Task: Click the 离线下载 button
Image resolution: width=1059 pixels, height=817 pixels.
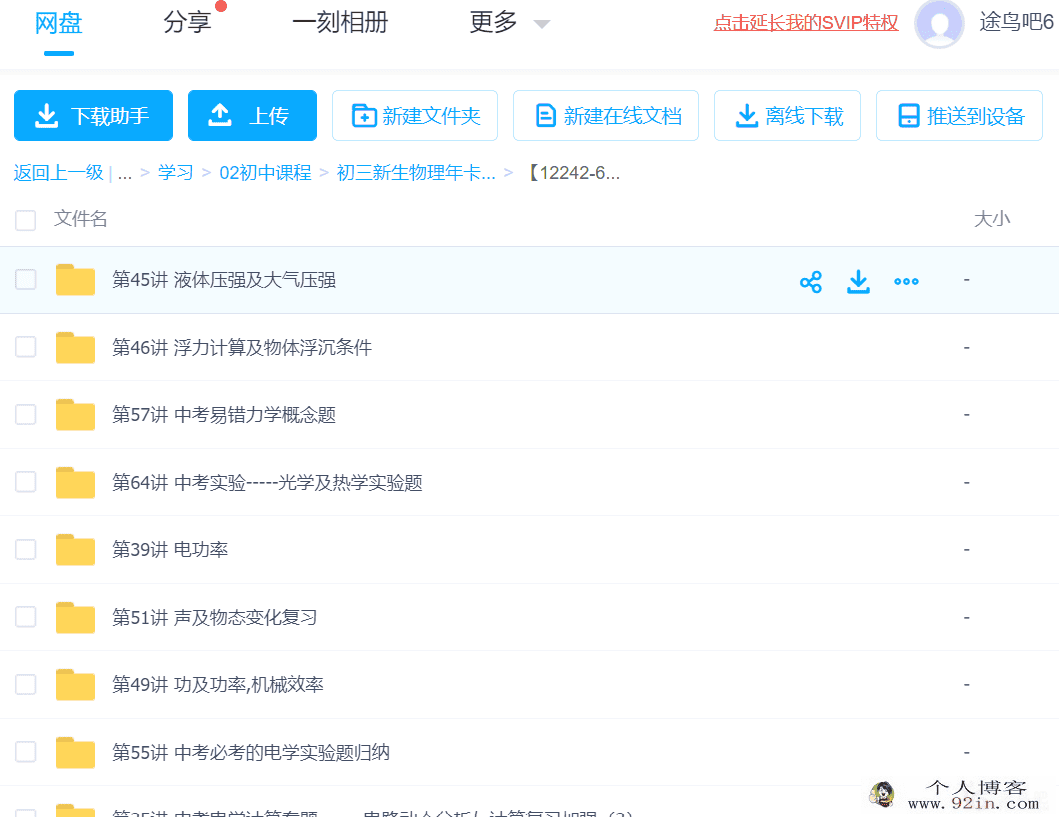Action: [x=787, y=115]
